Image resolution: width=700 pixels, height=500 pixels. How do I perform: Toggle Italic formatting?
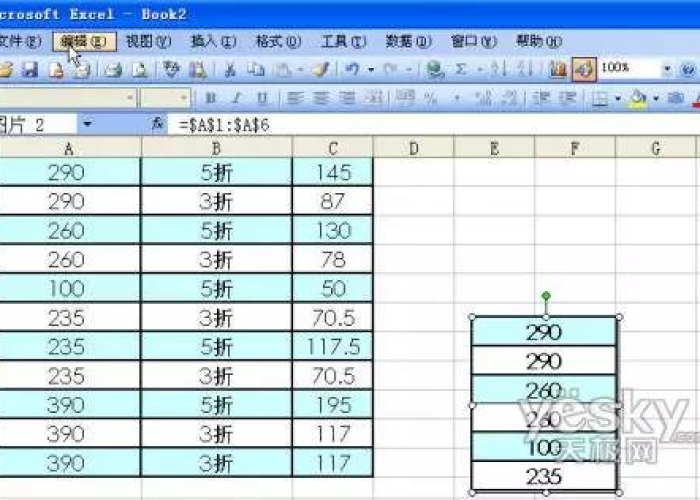(237, 98)
